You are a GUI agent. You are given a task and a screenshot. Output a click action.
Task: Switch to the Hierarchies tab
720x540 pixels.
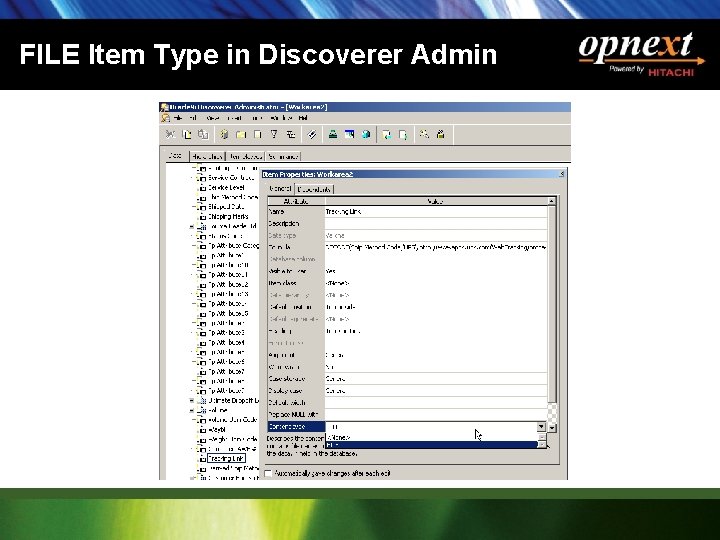207,156
